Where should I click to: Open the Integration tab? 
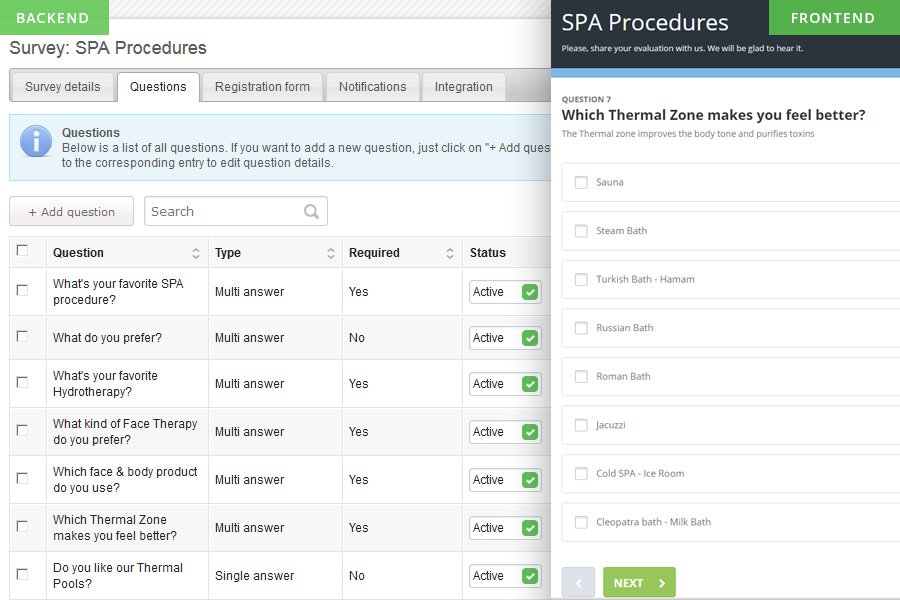[x=464, y=87]
